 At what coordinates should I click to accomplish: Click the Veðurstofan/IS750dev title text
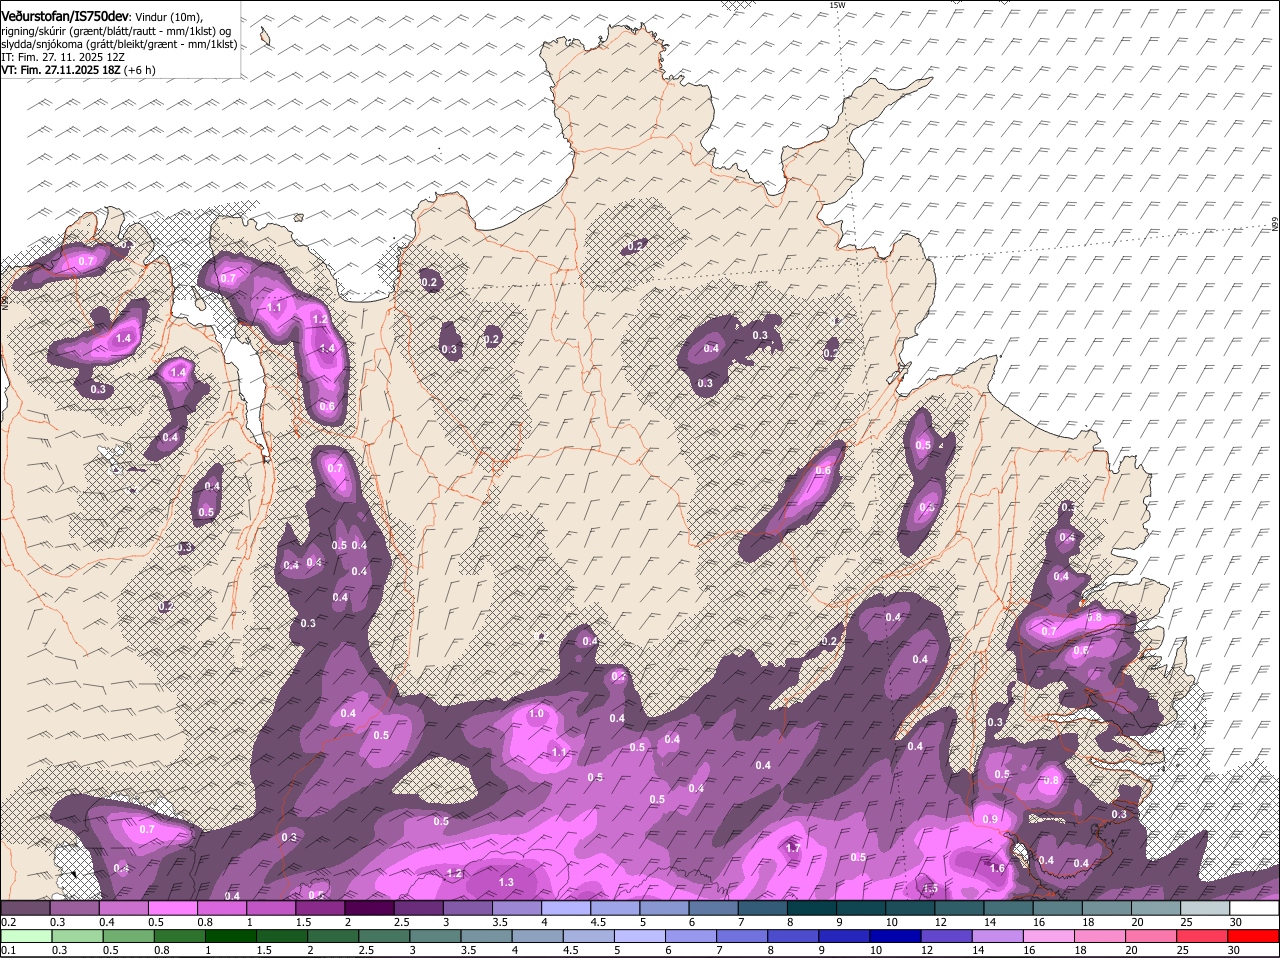click(x=65, y=15)
